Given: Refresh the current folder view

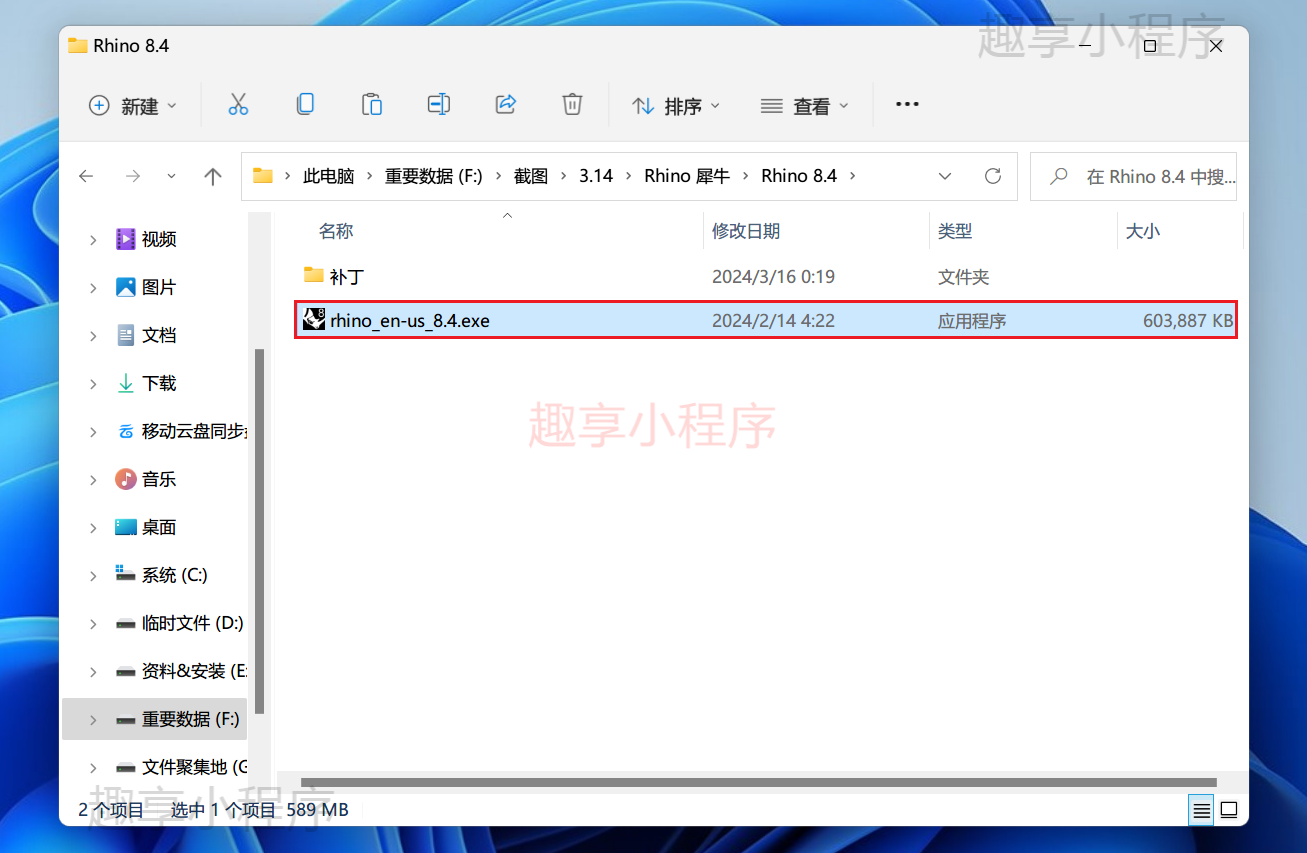Looking at the screenshot, I should click(993, 176).
